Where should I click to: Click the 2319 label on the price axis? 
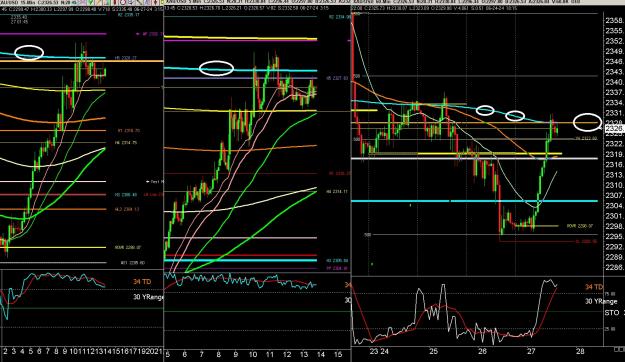(x=614, y=154)
